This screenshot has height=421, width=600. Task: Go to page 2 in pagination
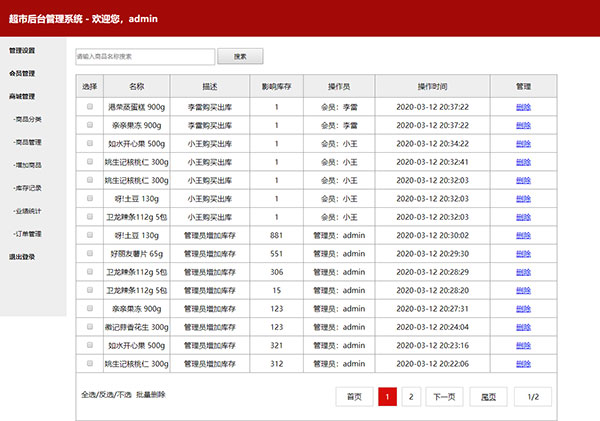[411, 397]
